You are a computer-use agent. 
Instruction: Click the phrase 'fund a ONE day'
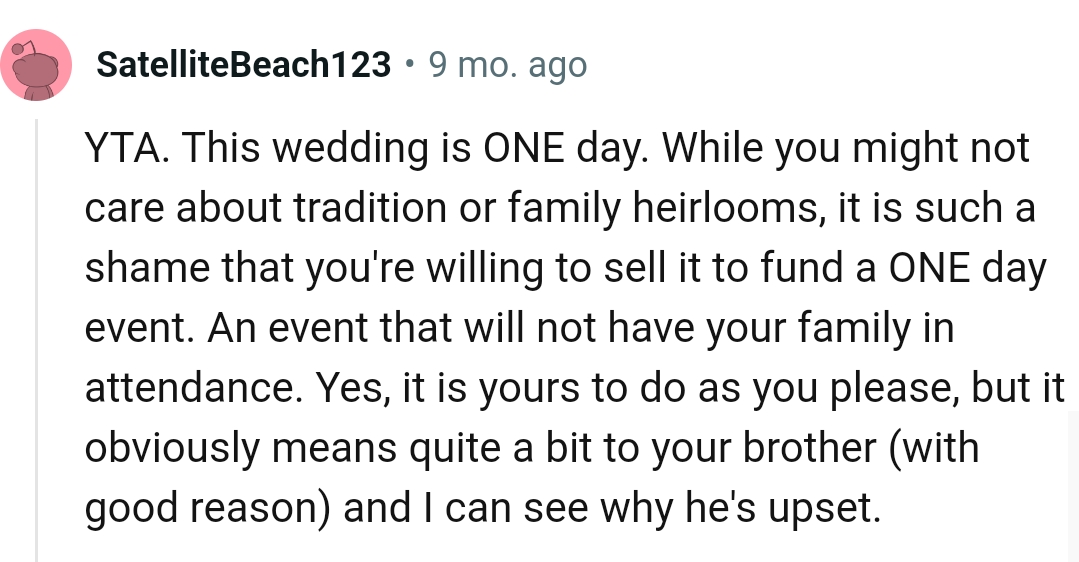click(904, 268)
